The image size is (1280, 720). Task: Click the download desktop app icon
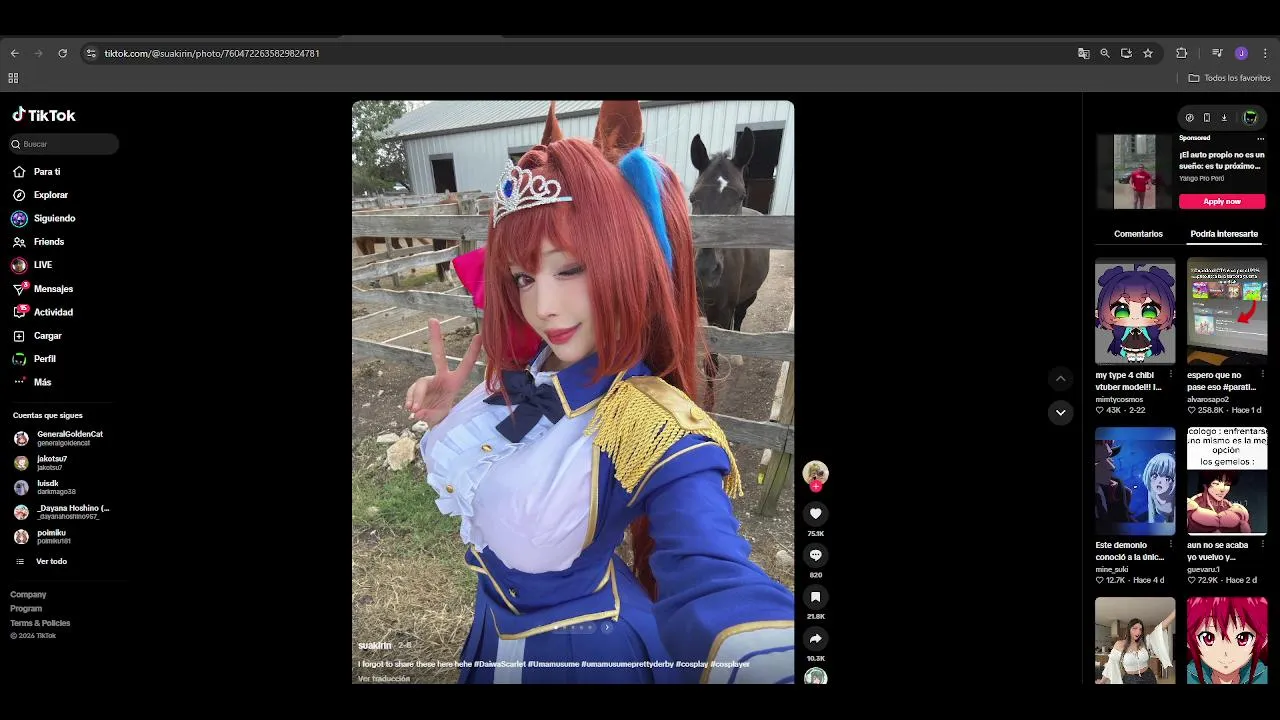[x=1223, y=118]
